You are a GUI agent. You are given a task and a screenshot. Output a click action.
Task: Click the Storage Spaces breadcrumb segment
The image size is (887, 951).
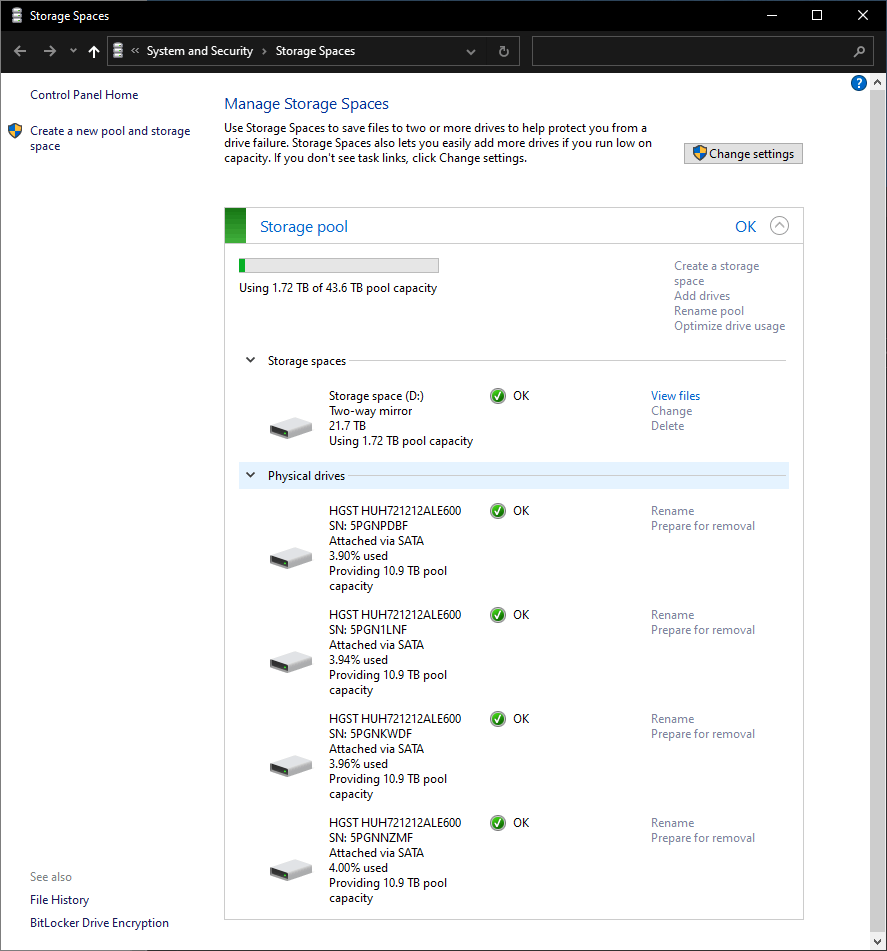coord(315,52)
